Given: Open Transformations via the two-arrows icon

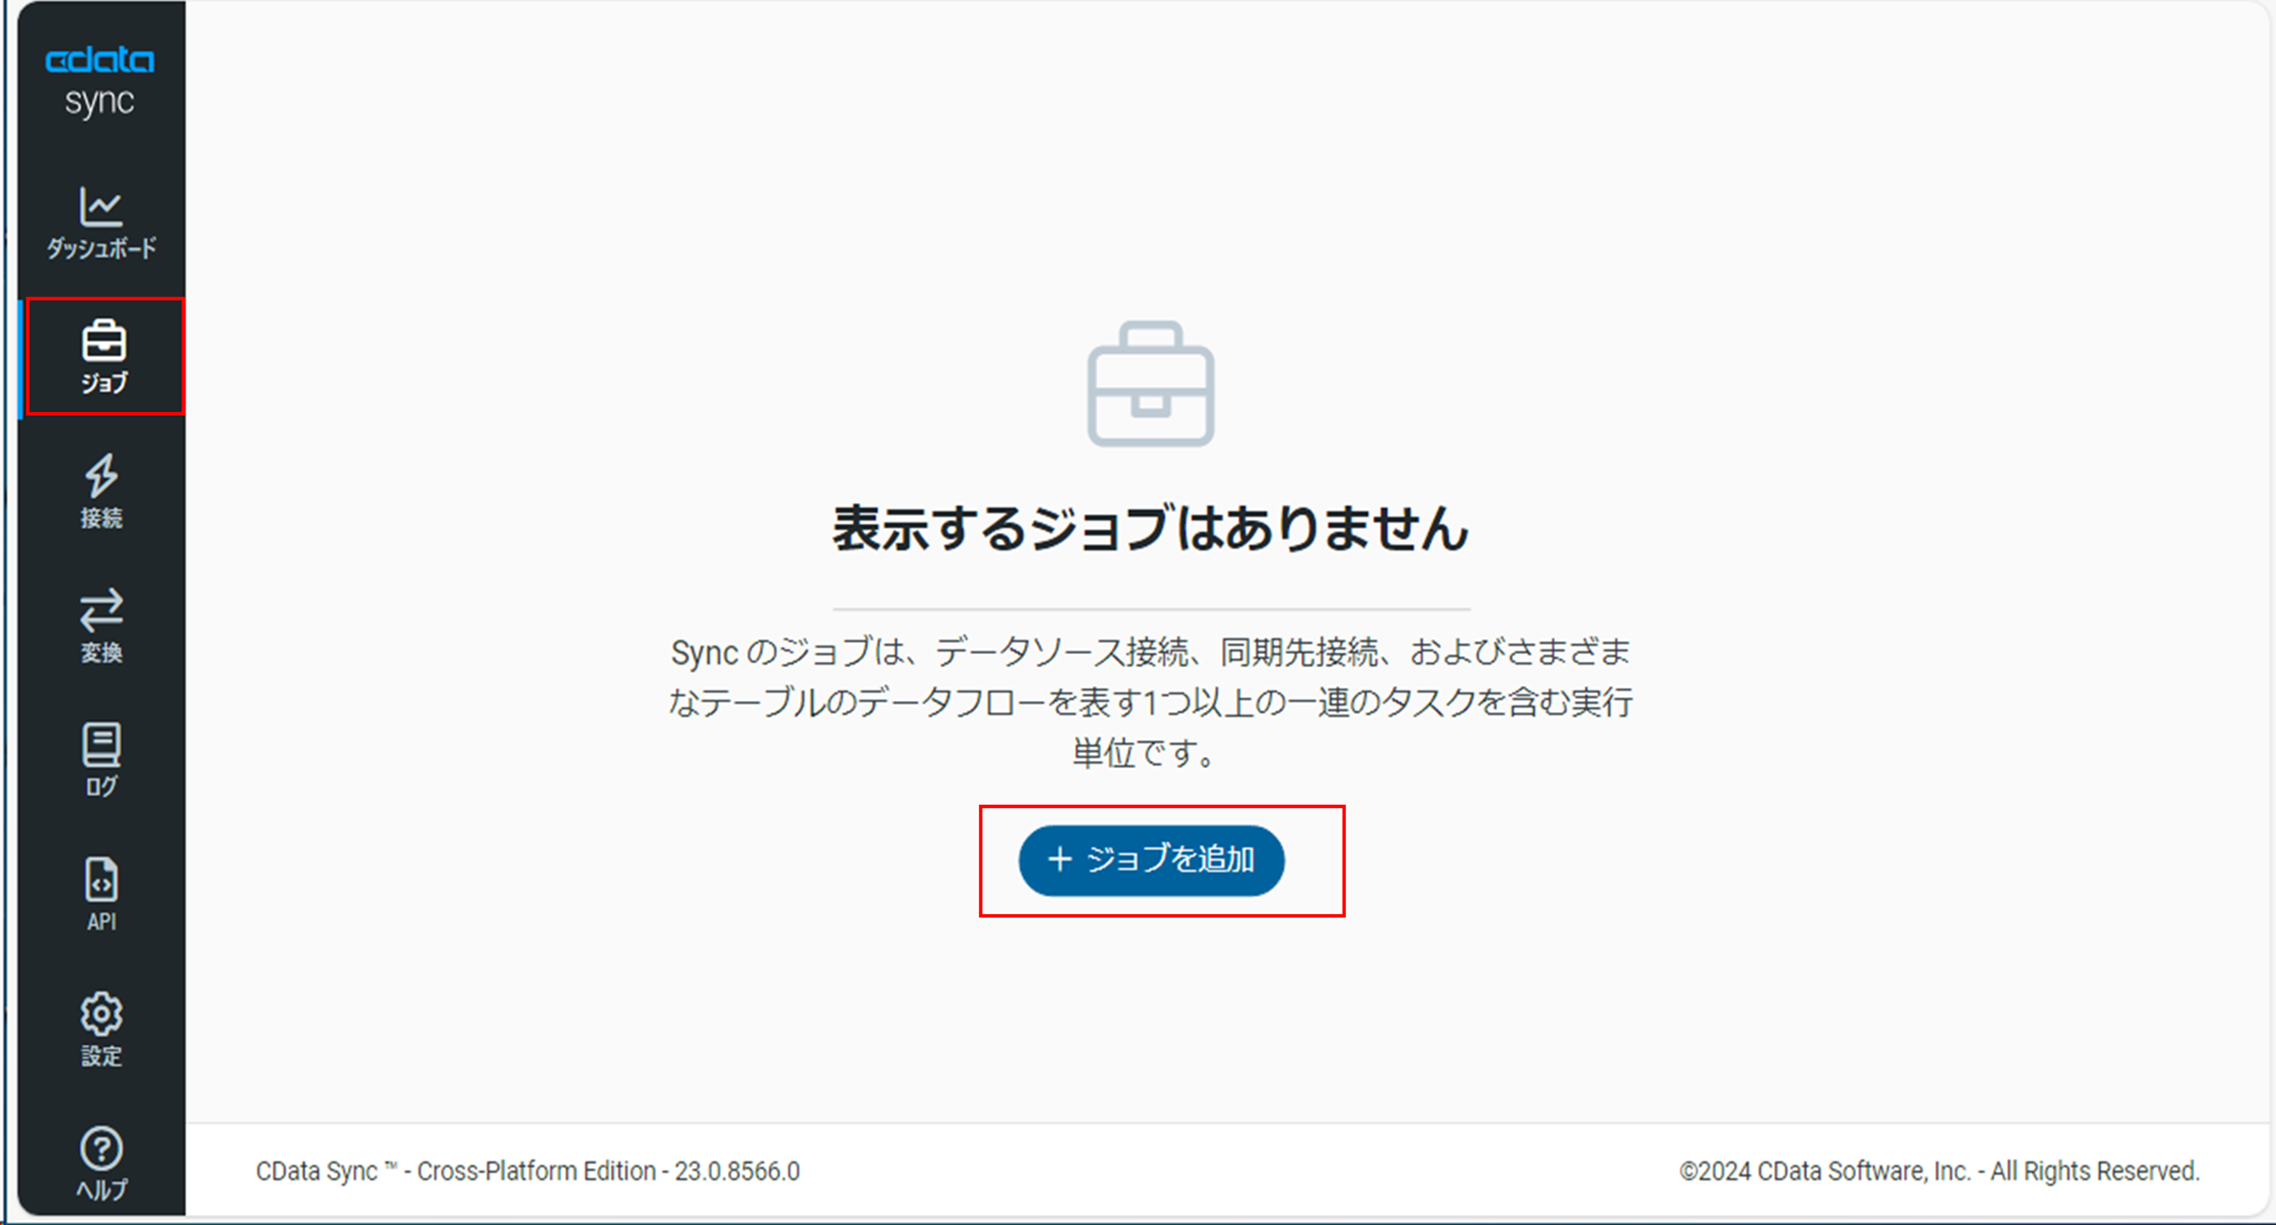Looking at the screenshot, I should point(101,610).
